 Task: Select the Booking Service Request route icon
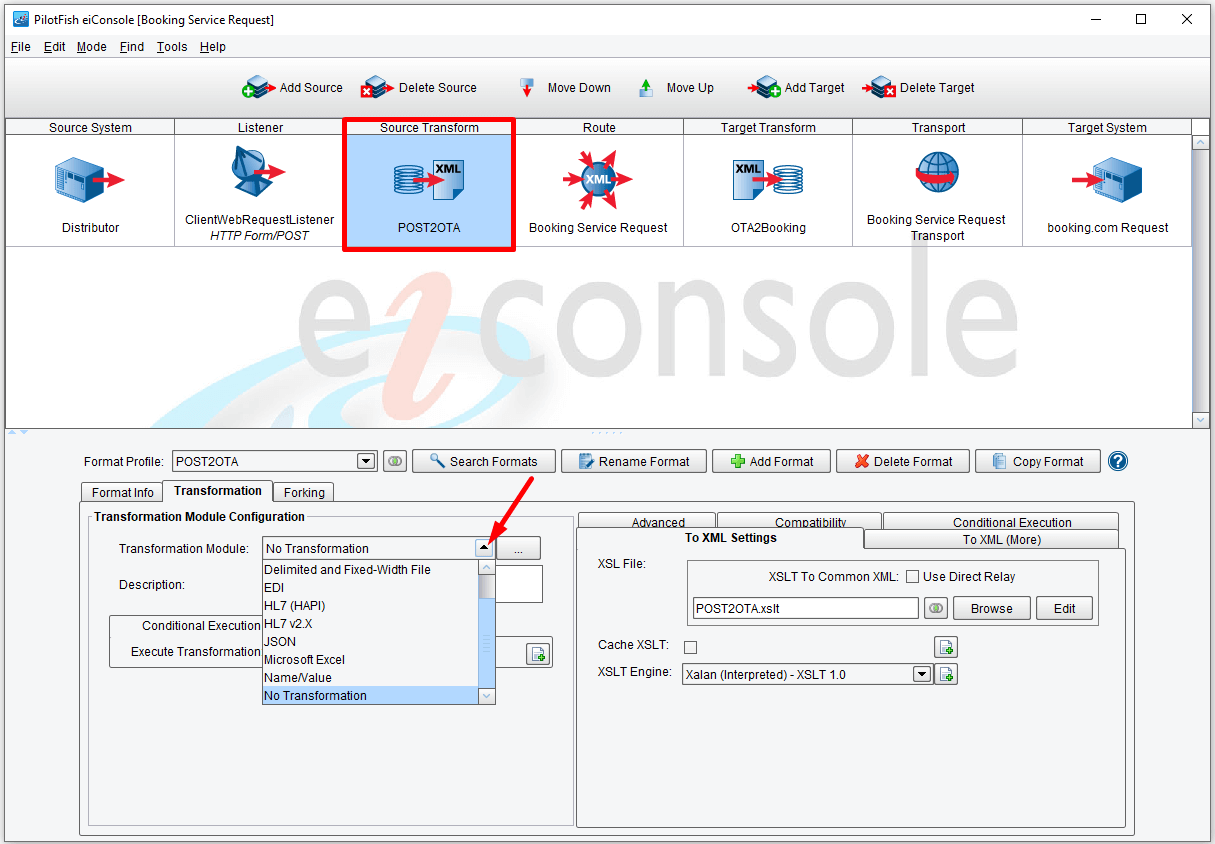(x=598, y=180)
